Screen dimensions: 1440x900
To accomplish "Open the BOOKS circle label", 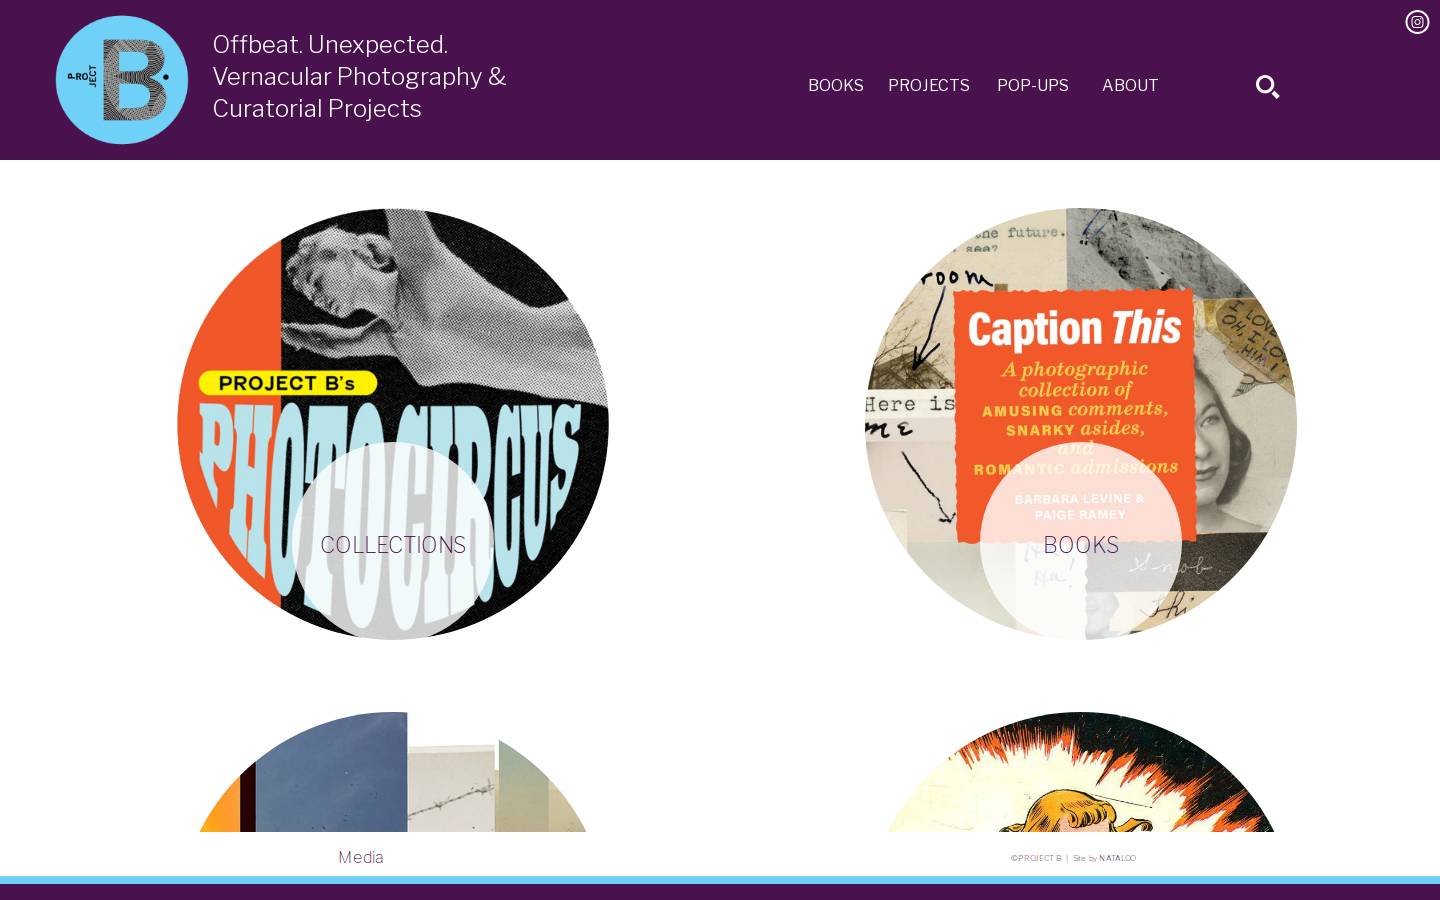I will pos(1081,545).
